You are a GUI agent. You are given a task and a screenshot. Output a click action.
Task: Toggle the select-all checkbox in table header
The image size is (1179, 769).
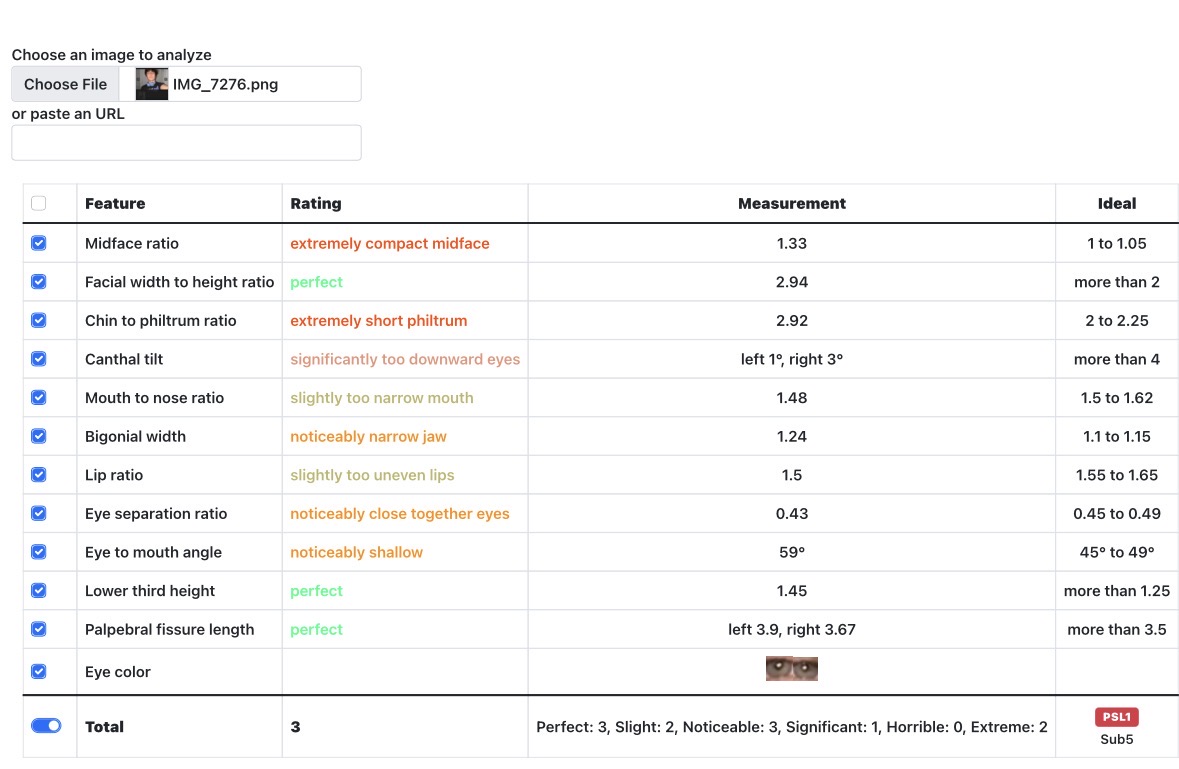pyautogui.click(x=39, y=203)
